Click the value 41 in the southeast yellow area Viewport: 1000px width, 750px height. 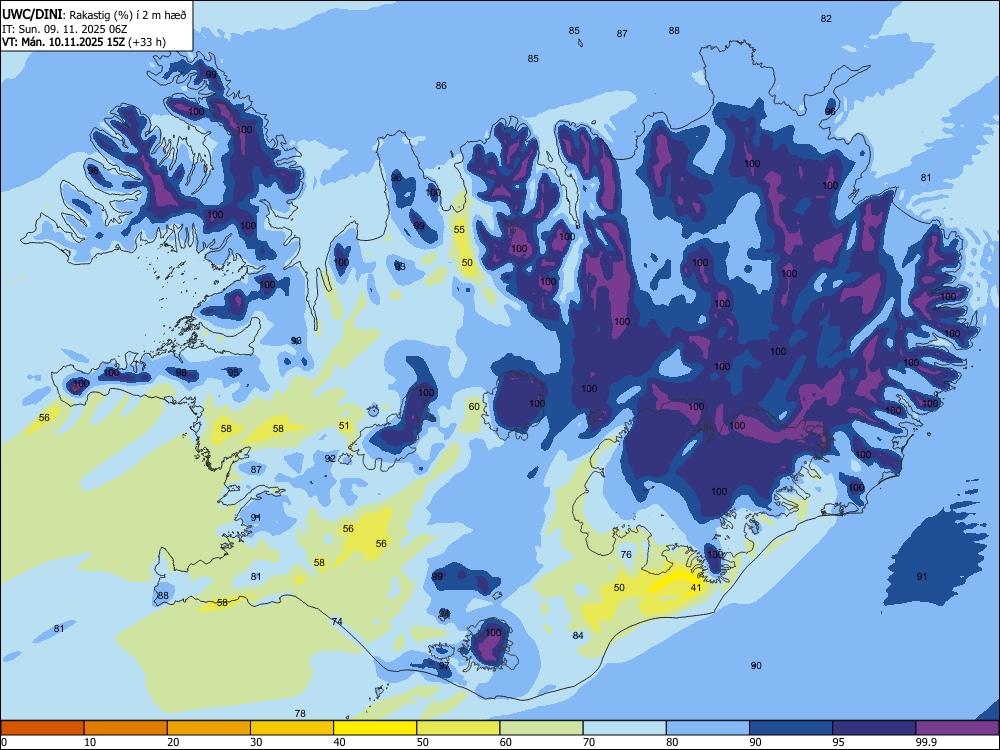click(696, 587)
